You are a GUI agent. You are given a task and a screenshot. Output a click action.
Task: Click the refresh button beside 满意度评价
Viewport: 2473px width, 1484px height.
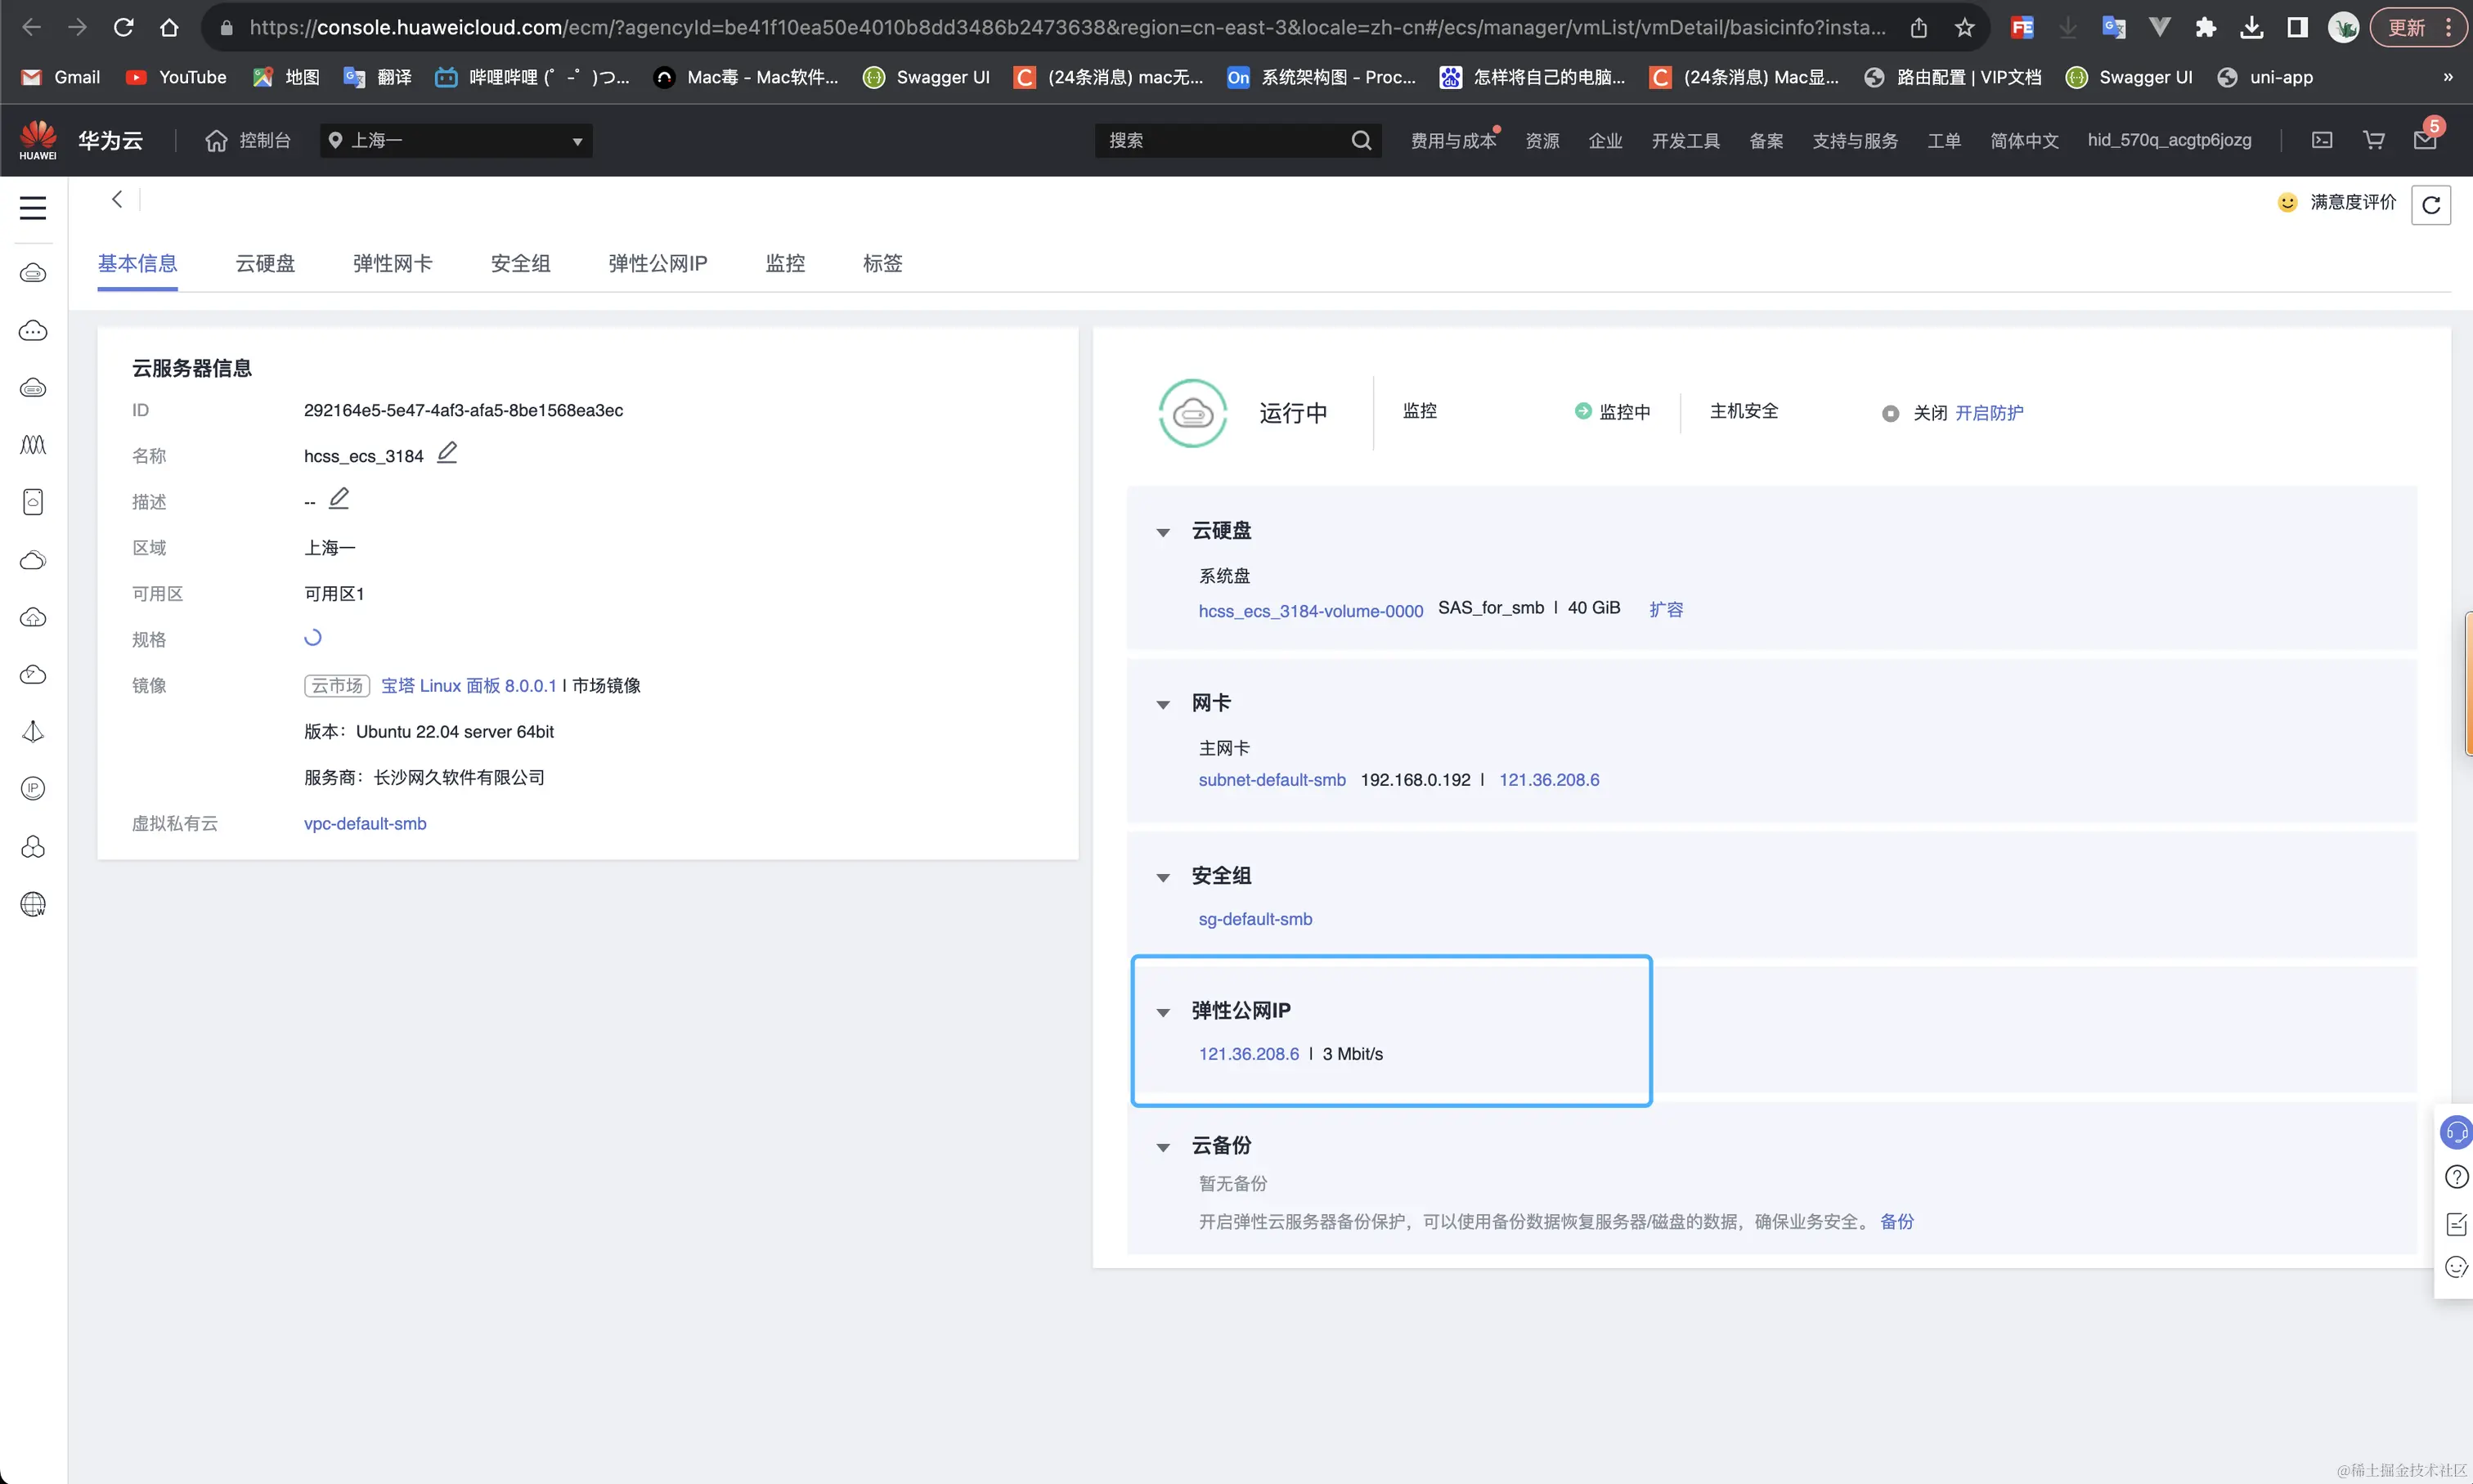[2430, 205]
